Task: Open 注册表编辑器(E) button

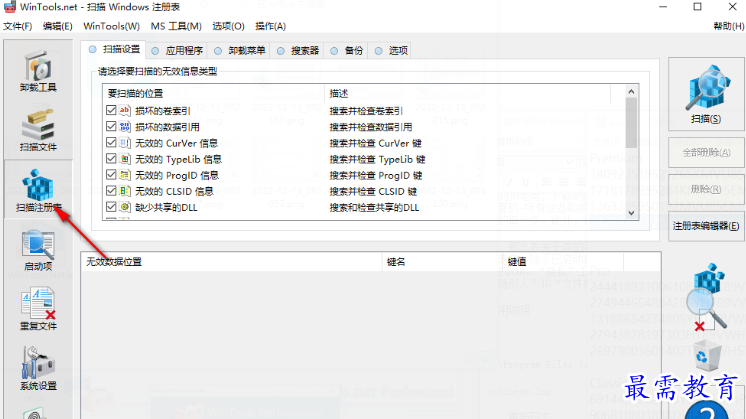Action: pos(706,226)
